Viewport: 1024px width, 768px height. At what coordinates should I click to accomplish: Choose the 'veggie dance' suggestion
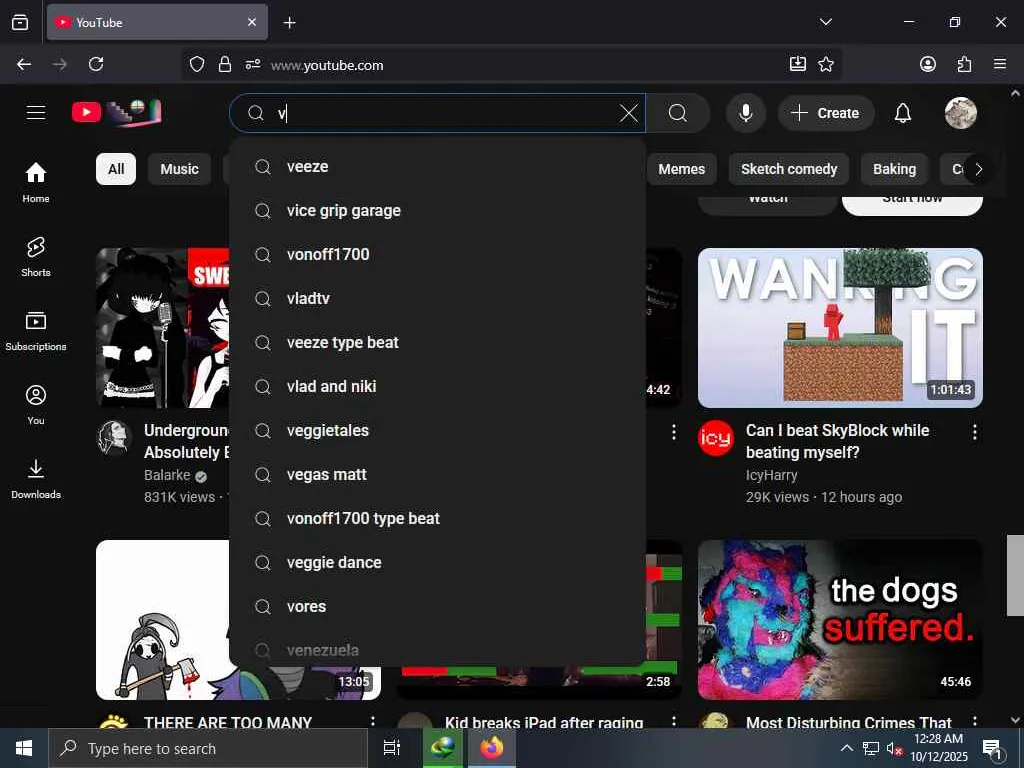coord(438,562)
